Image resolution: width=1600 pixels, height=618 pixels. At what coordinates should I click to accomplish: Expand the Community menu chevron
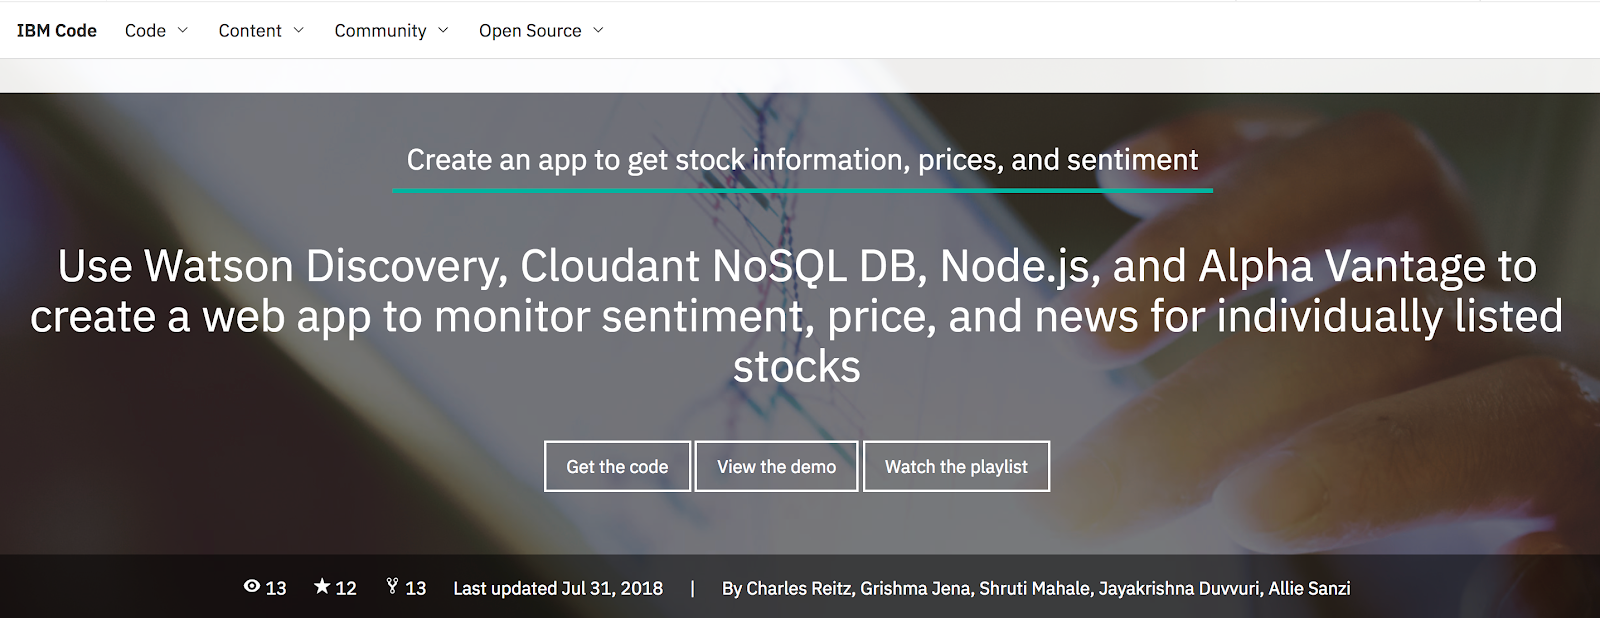coord(443,30)
